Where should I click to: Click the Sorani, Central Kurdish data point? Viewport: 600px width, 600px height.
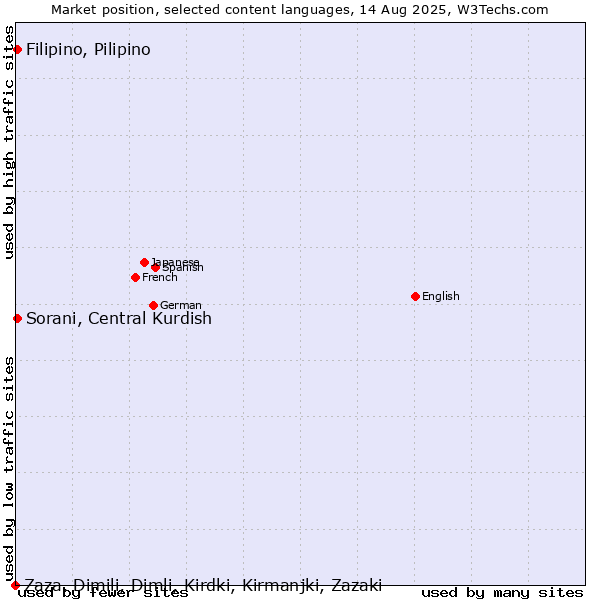18,318
